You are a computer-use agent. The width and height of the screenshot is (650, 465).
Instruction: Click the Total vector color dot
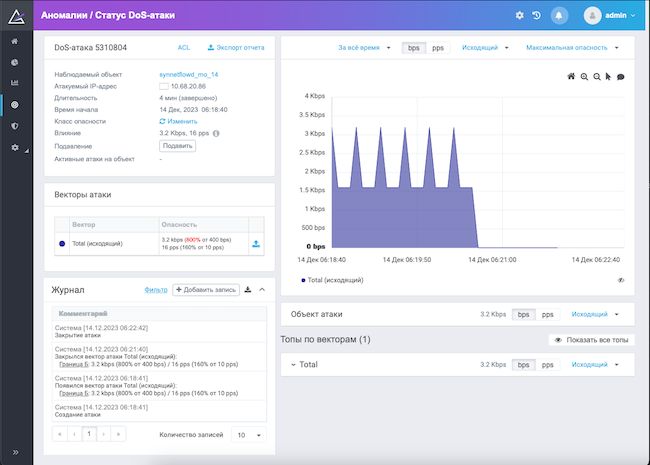[62, 243]
